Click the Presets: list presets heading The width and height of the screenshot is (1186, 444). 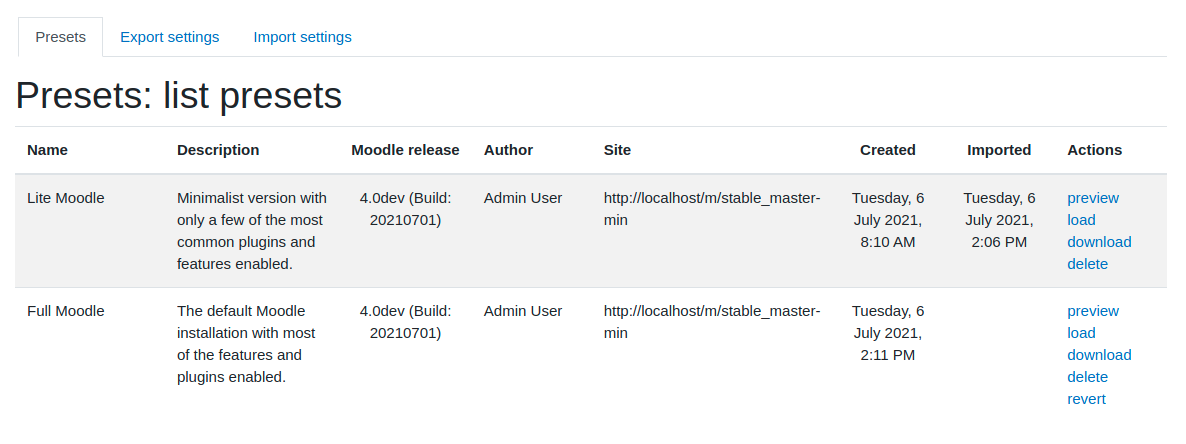(x=179, y=96)
